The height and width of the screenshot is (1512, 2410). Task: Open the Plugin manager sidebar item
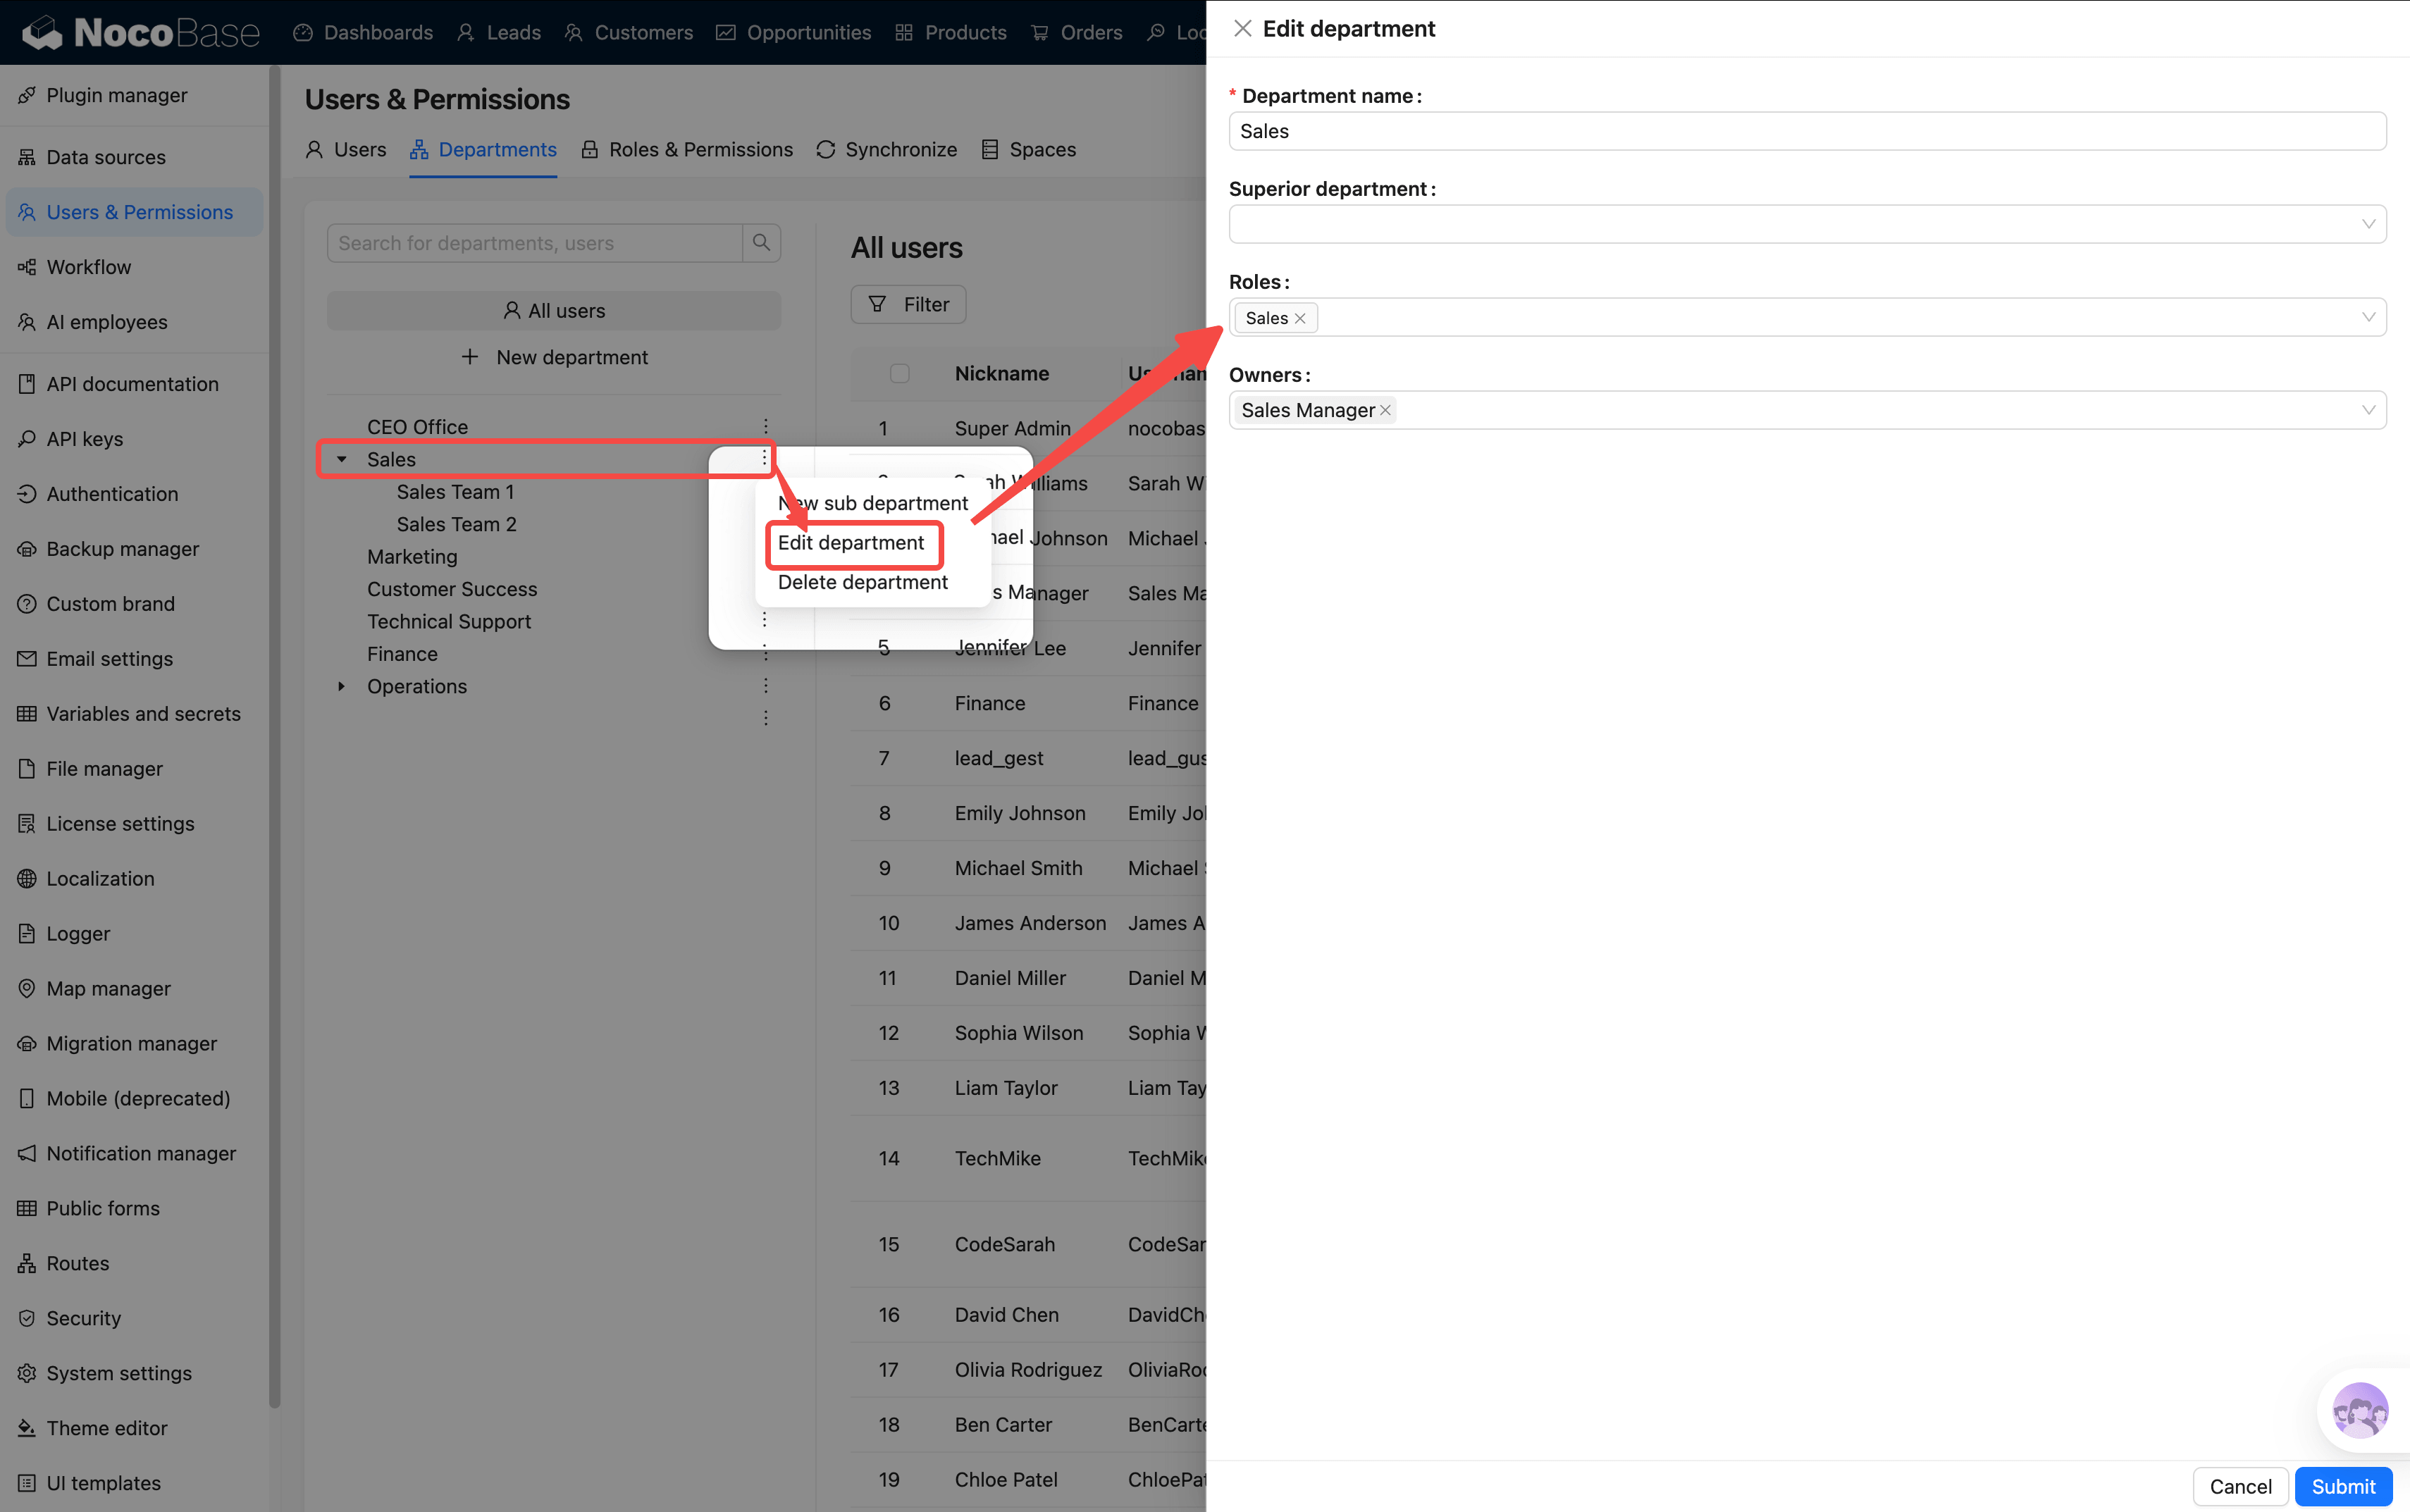(x=116, y=95)
